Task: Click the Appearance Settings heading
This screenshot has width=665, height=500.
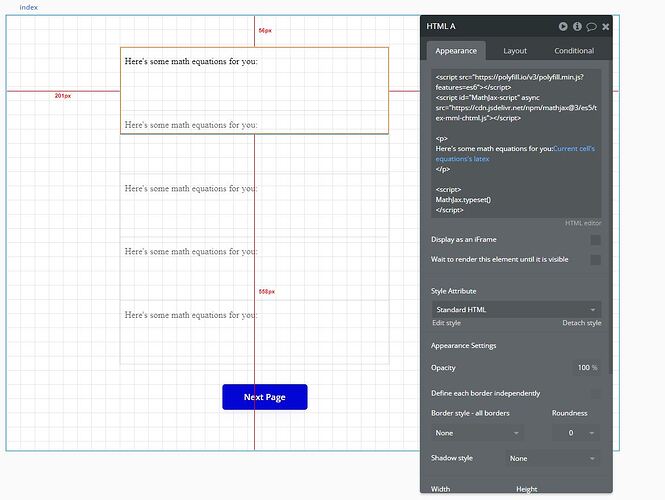Action: [x=463, y=346]
